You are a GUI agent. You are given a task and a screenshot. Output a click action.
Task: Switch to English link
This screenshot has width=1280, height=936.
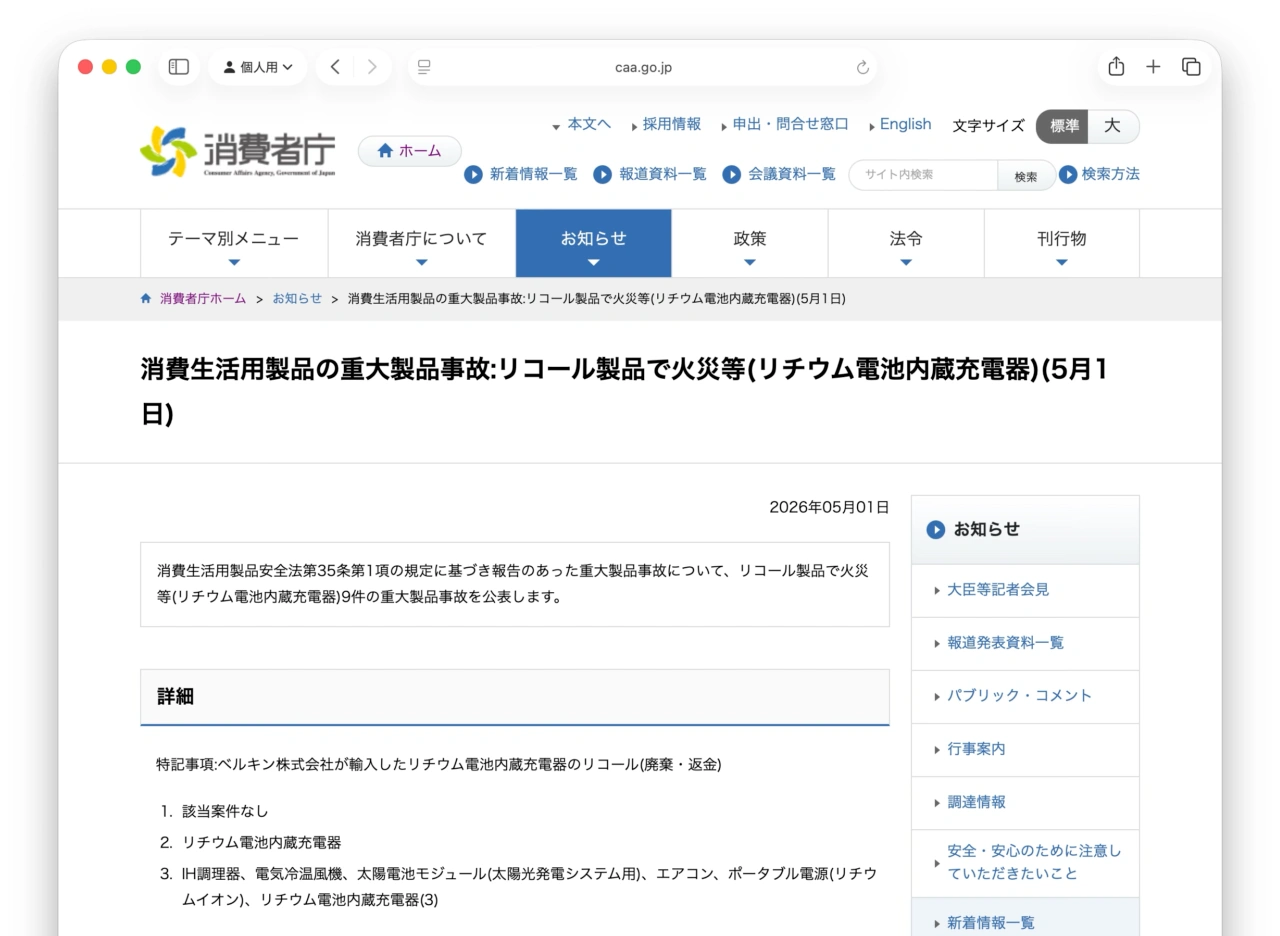905,124
